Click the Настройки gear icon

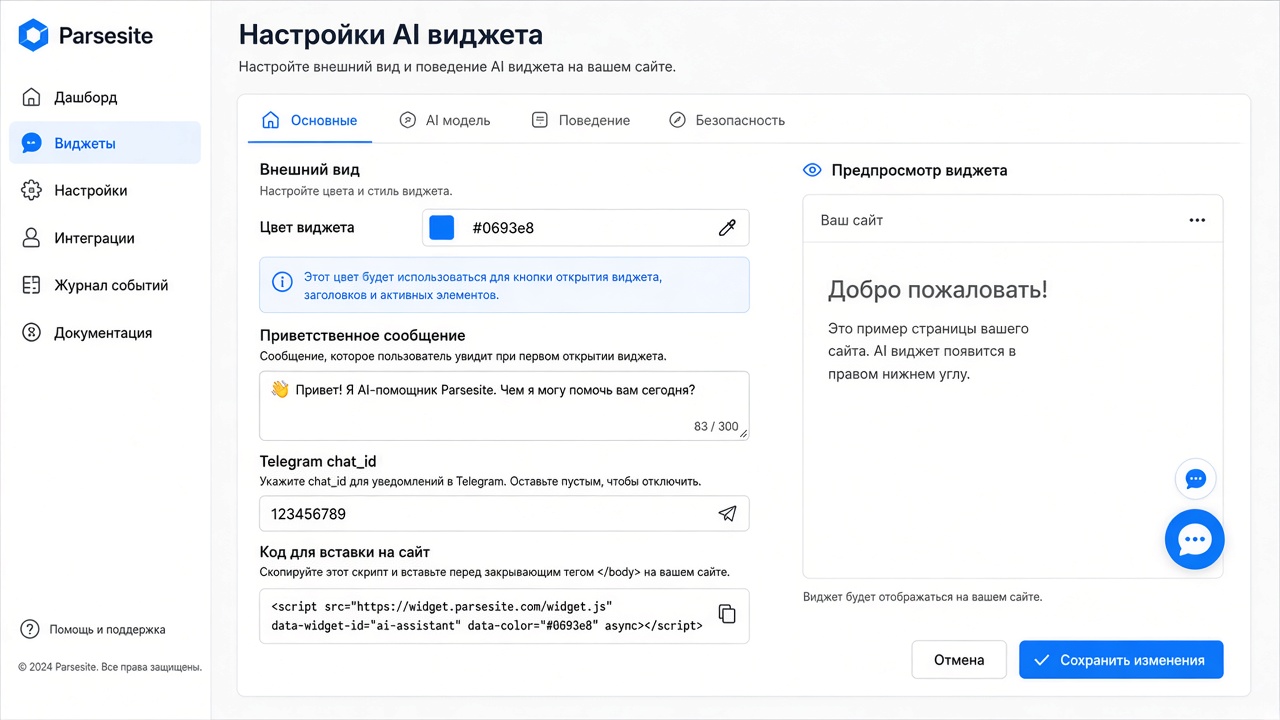(31, 190)
